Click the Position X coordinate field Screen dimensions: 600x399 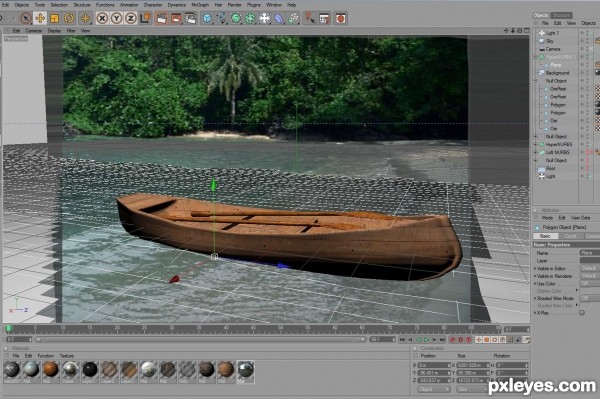point(434,365)
